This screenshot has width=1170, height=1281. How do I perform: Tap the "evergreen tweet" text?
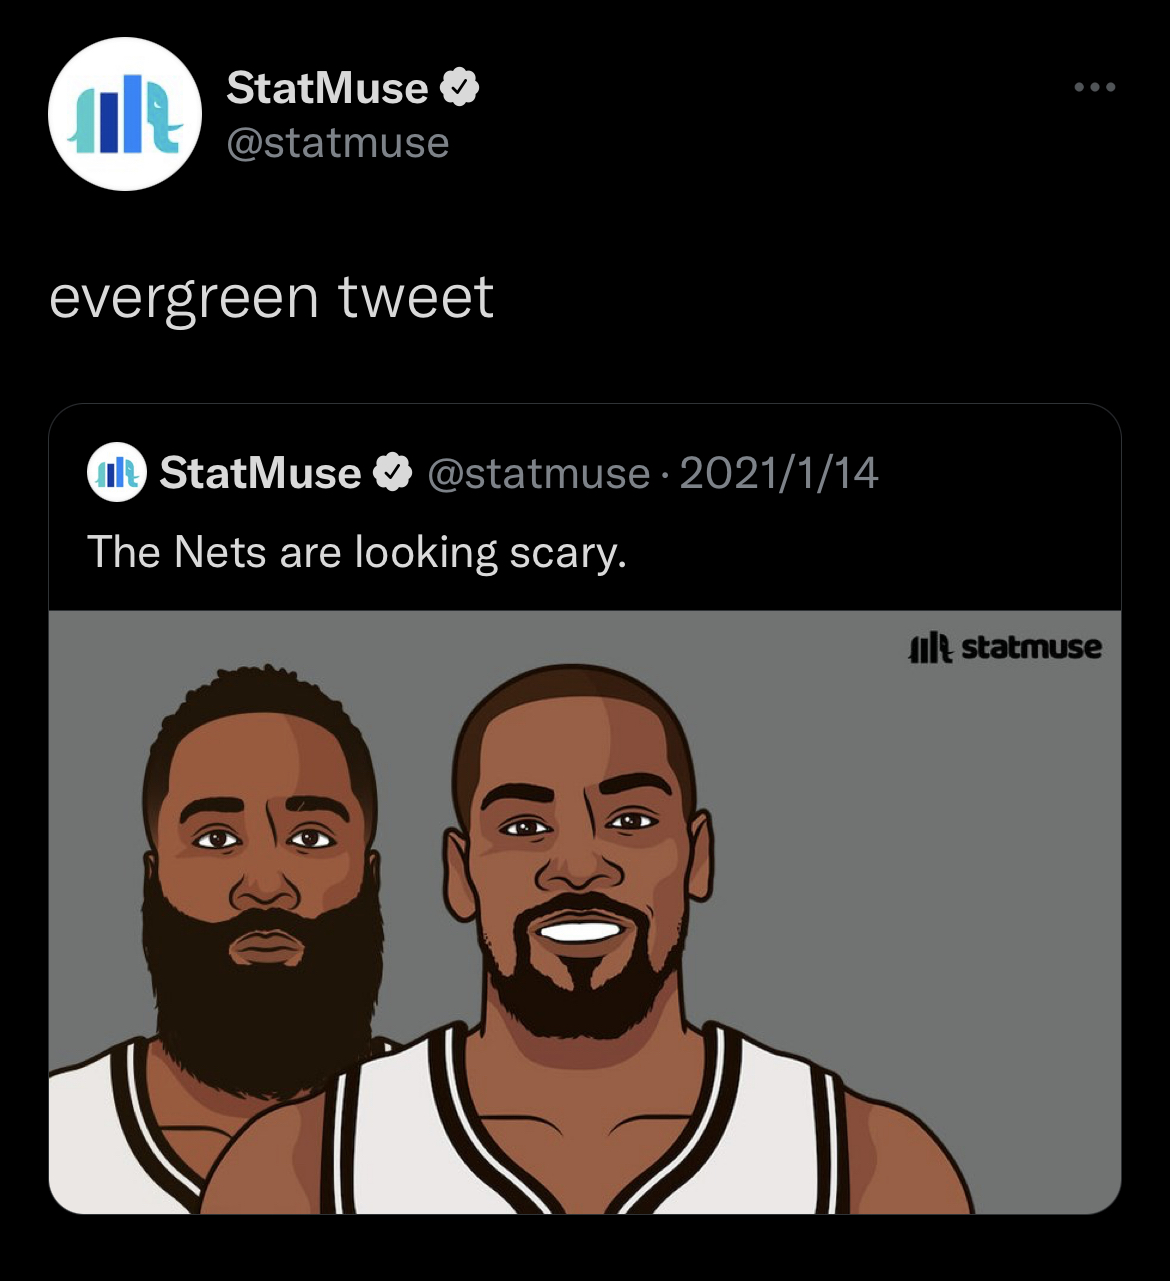point(271,297)
